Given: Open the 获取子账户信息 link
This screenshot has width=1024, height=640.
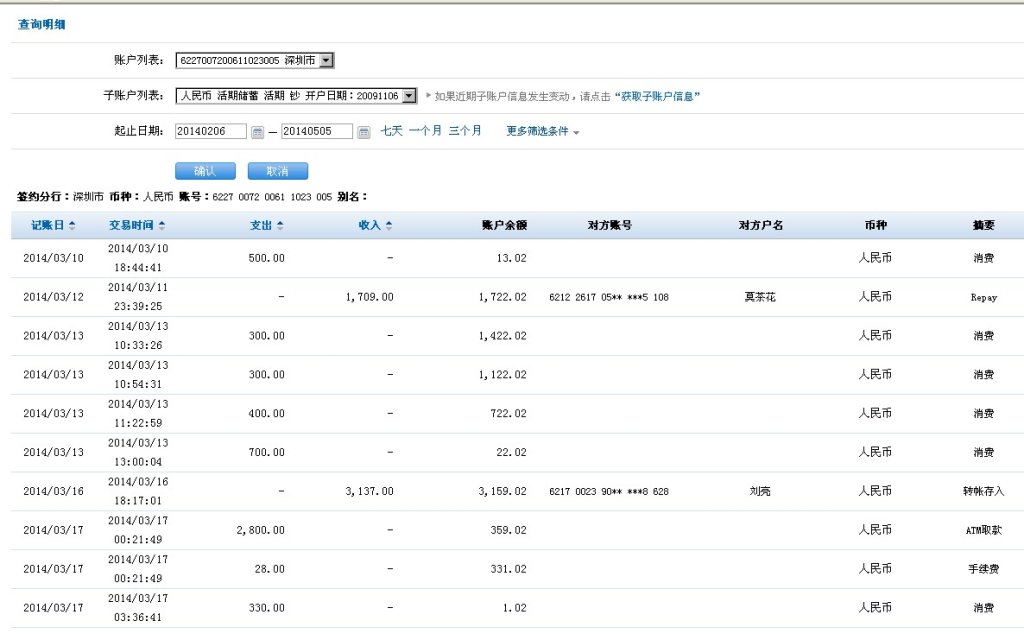Looking at the screenshot, I should (x=657, y=96).
